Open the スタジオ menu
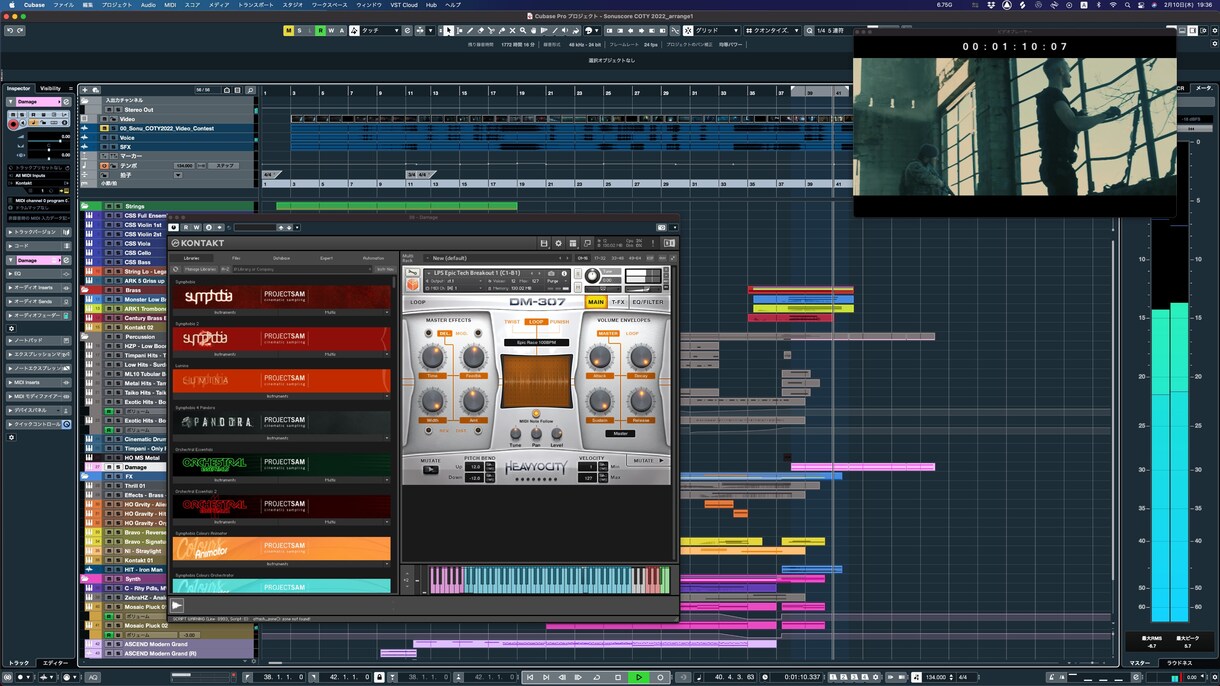The image size is (1220, 686). click(292, 5)
